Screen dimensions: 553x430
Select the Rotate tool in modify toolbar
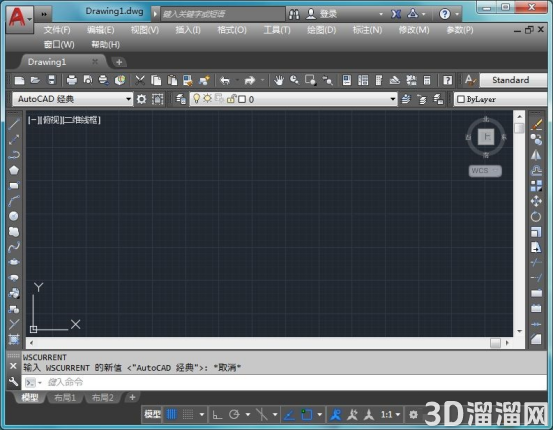[536, 216]
